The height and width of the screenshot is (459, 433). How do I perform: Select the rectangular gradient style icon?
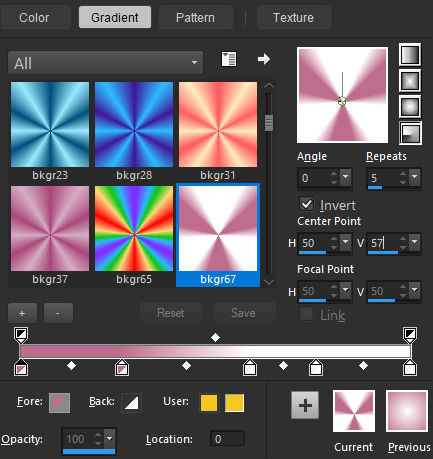[x=410, y=80]
